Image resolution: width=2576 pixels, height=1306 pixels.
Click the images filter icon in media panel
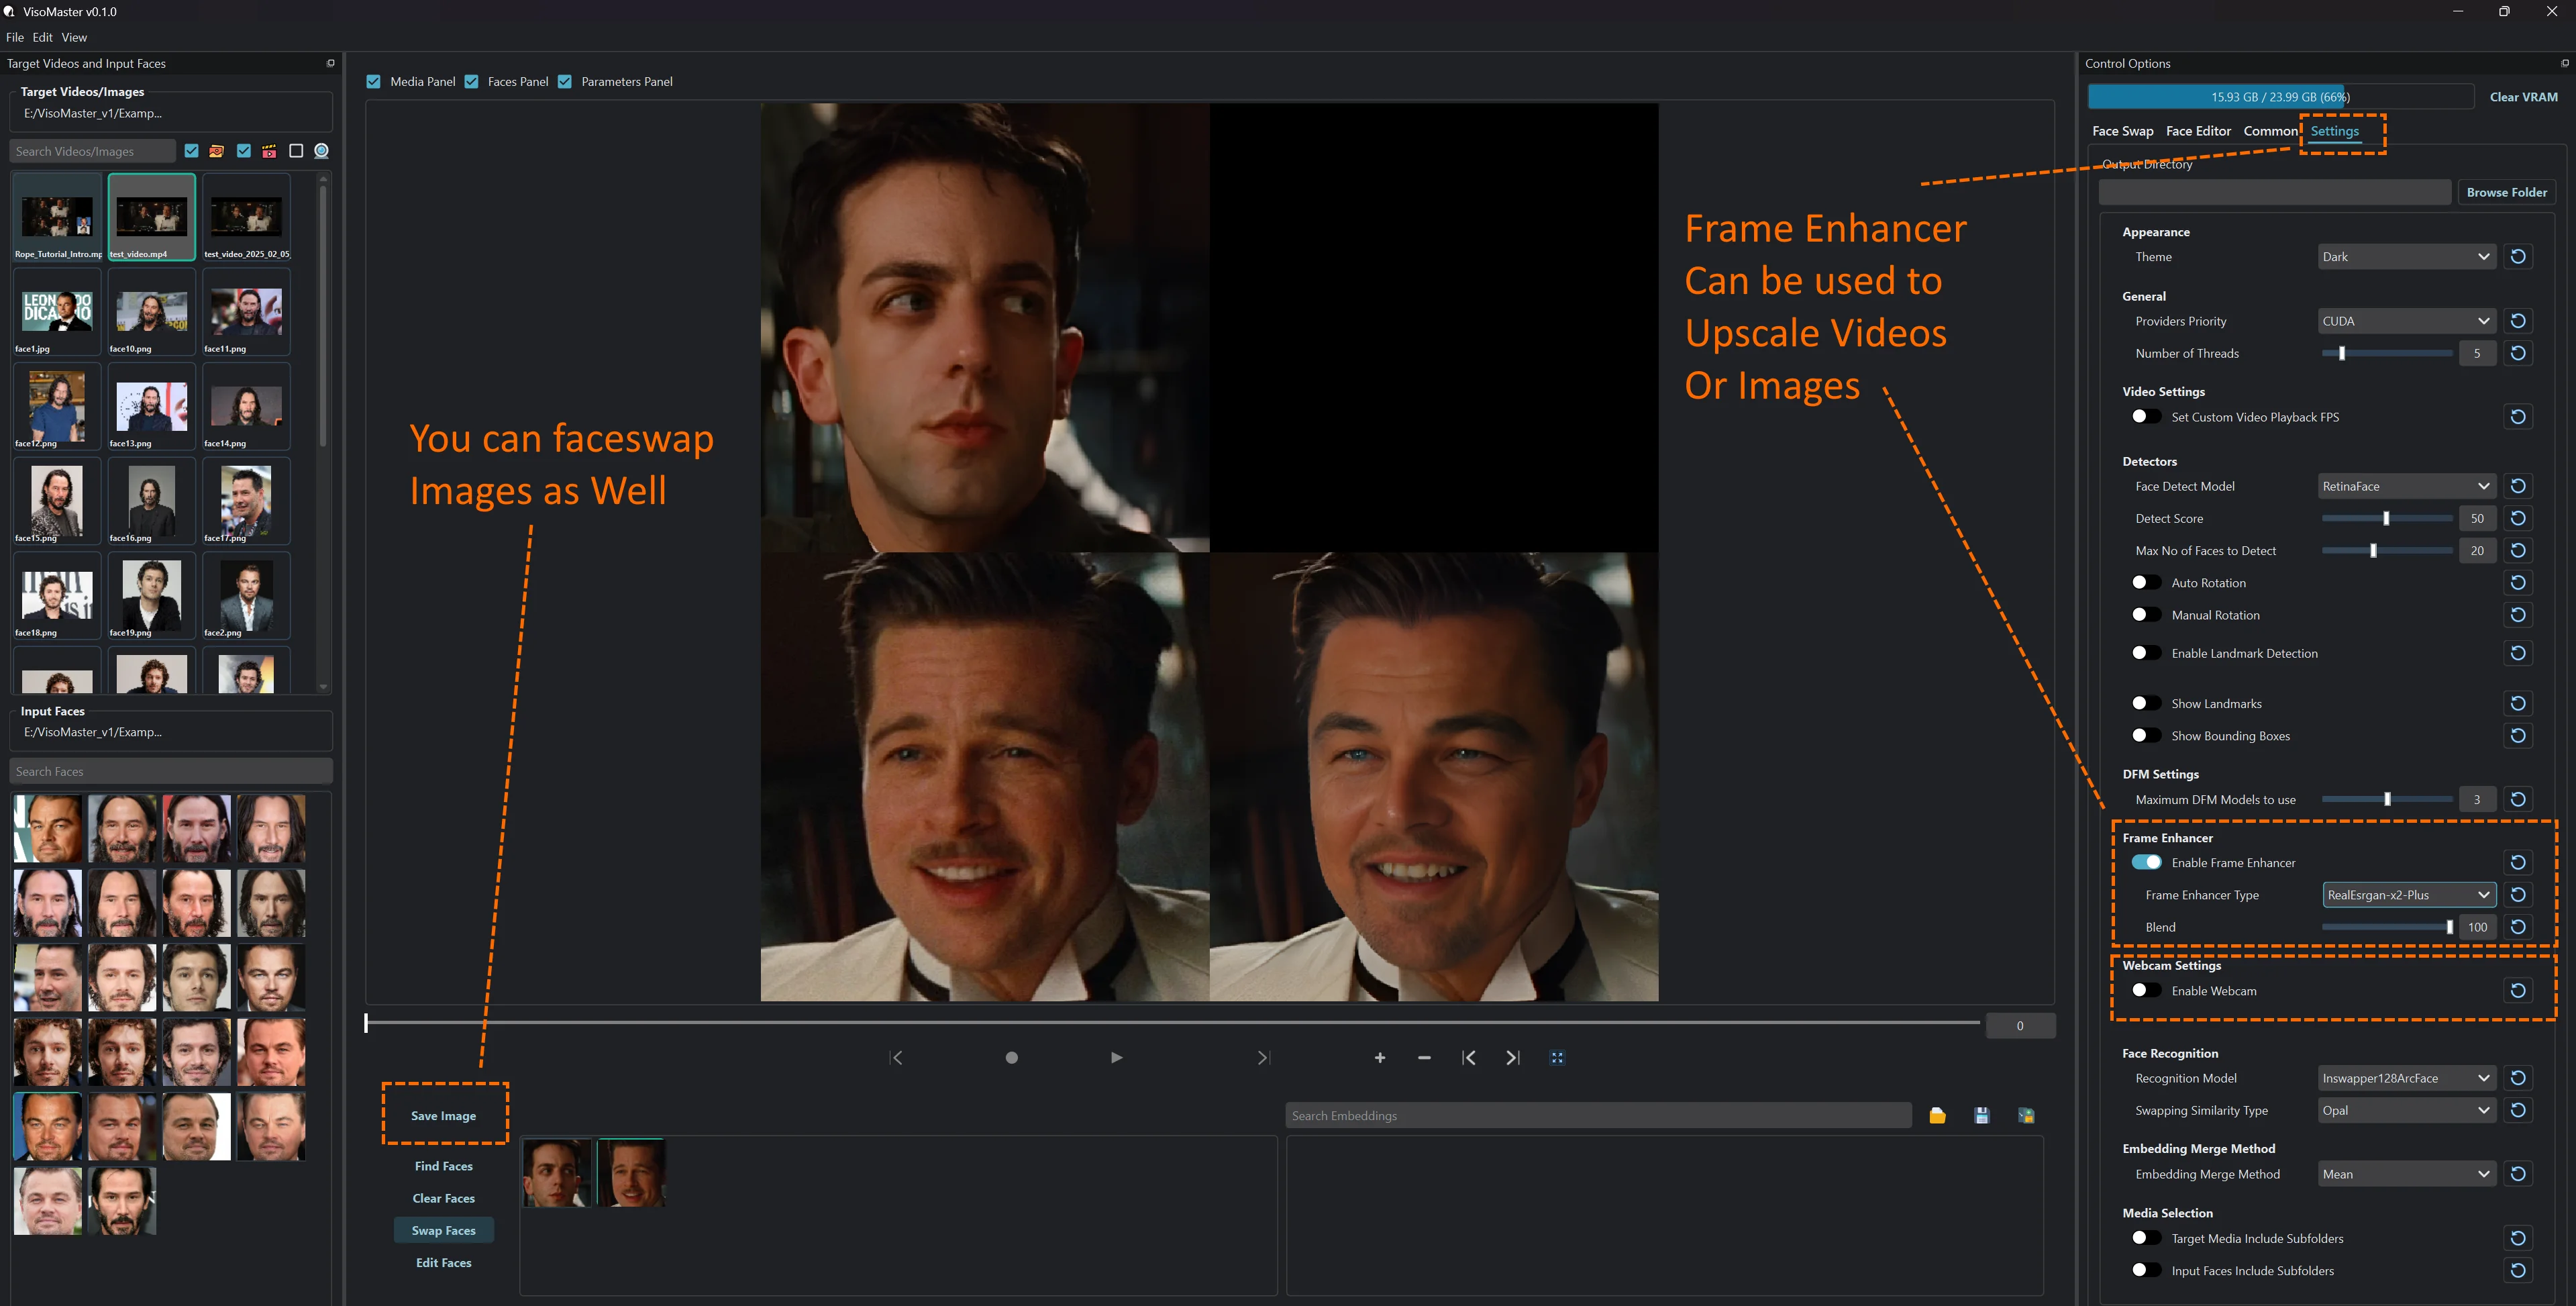coord(216,151)
